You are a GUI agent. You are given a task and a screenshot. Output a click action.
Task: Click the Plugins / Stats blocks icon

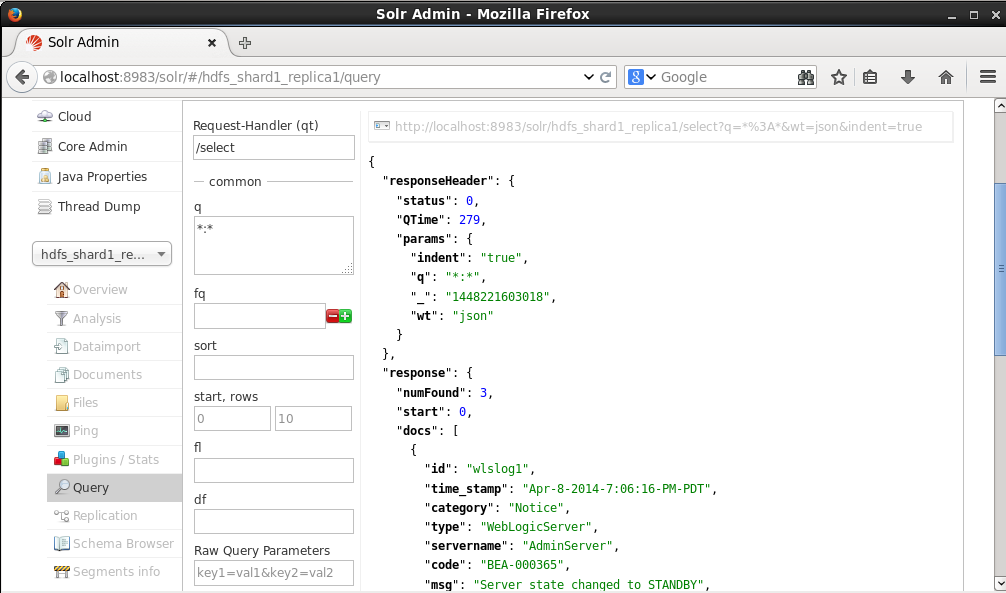pos(62,460)
